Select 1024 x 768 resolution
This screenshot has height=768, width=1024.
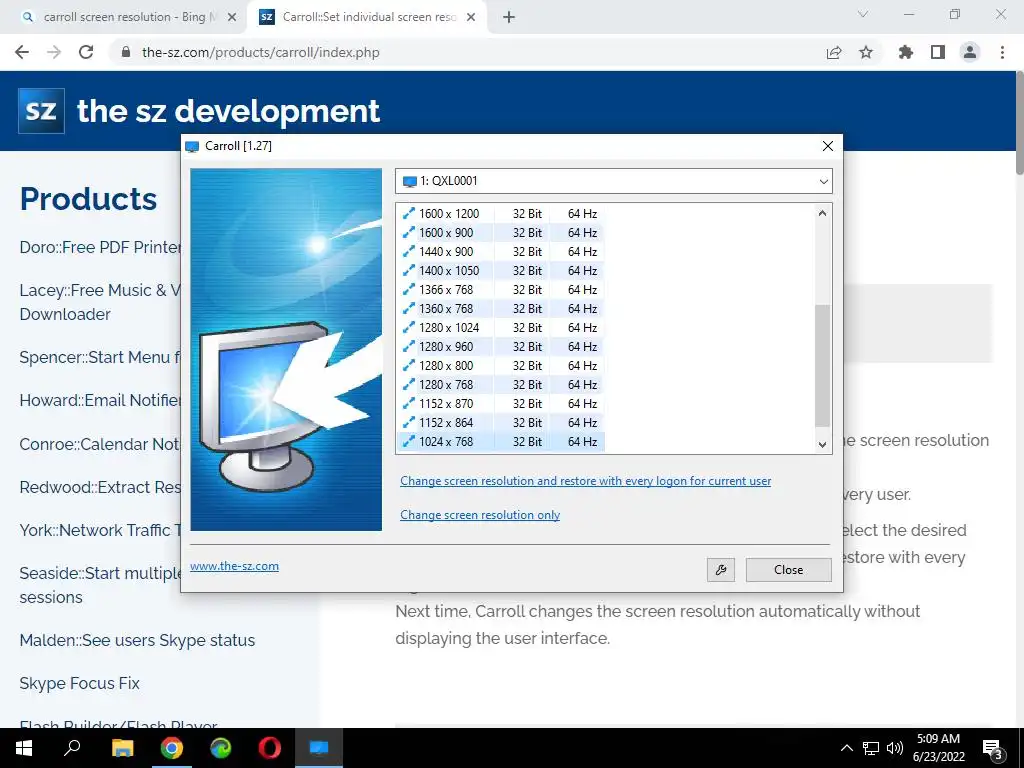500,441
